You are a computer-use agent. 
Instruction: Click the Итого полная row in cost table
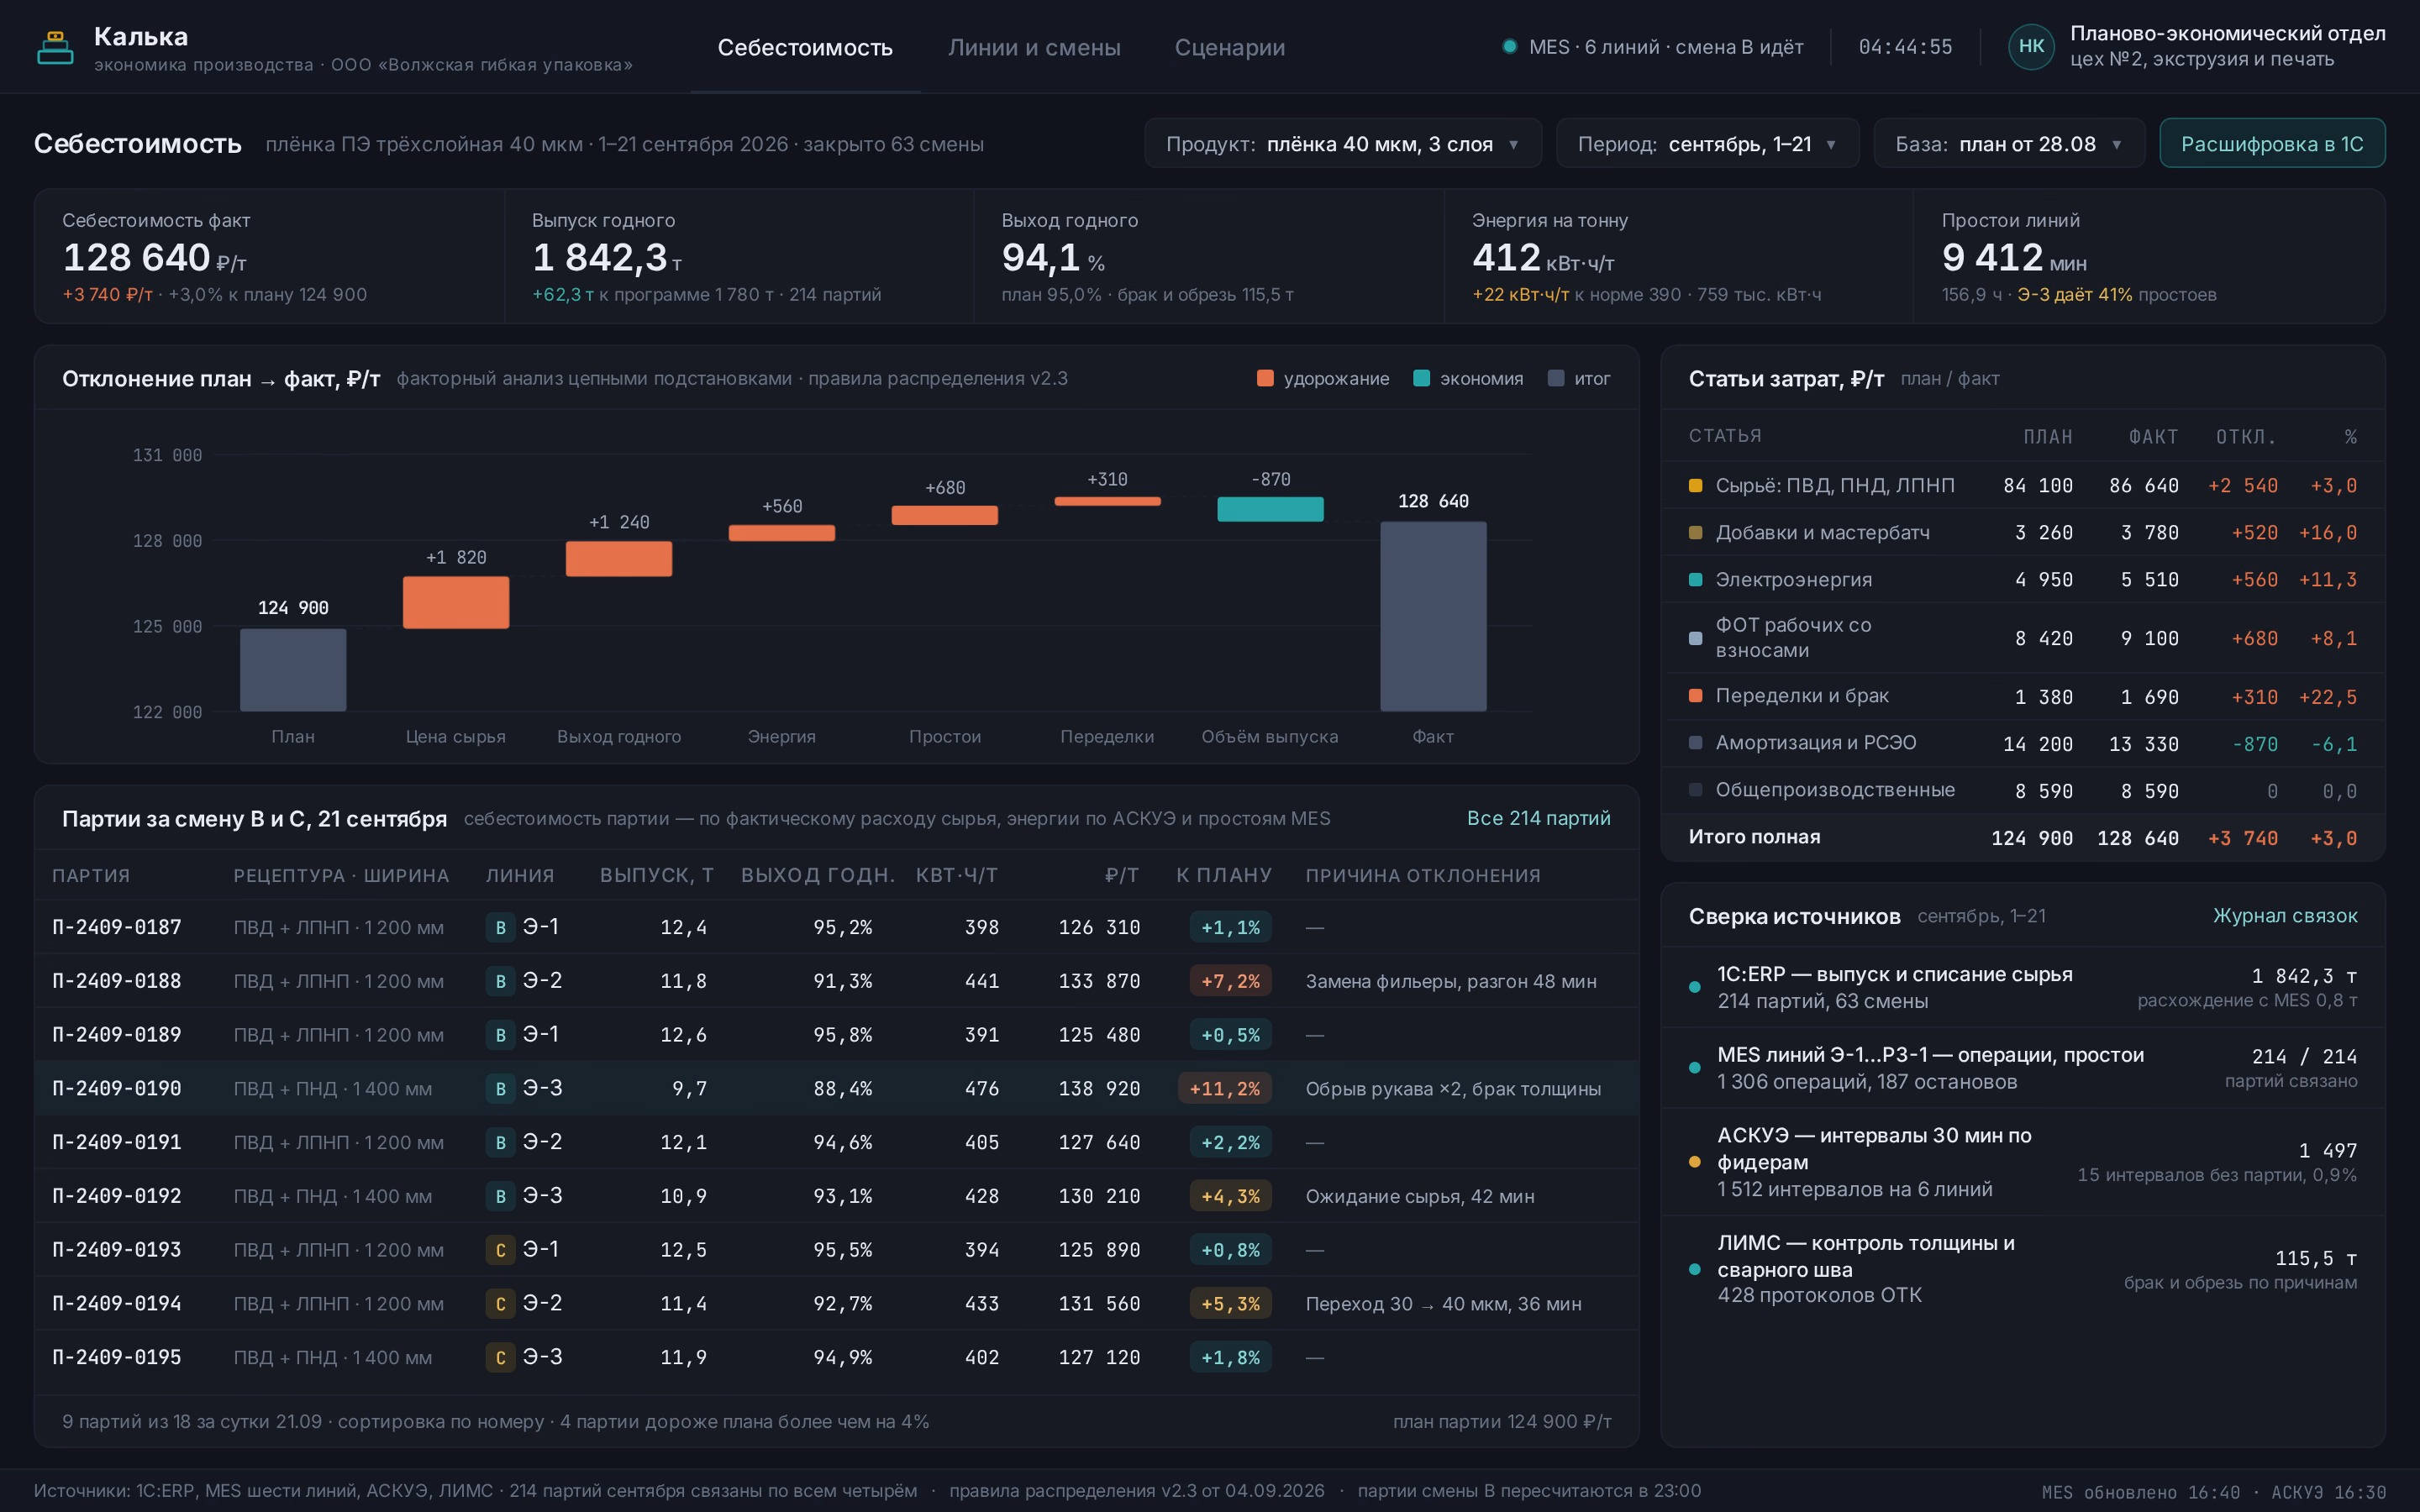coord(2022,837)
